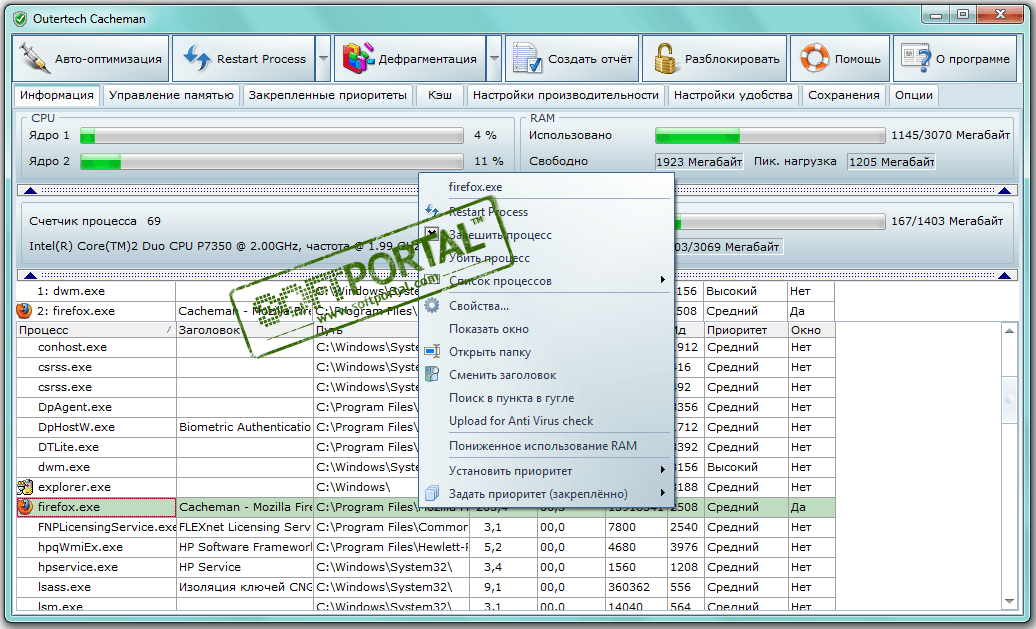Choose Показать окно in context menu

click(546, 329)
